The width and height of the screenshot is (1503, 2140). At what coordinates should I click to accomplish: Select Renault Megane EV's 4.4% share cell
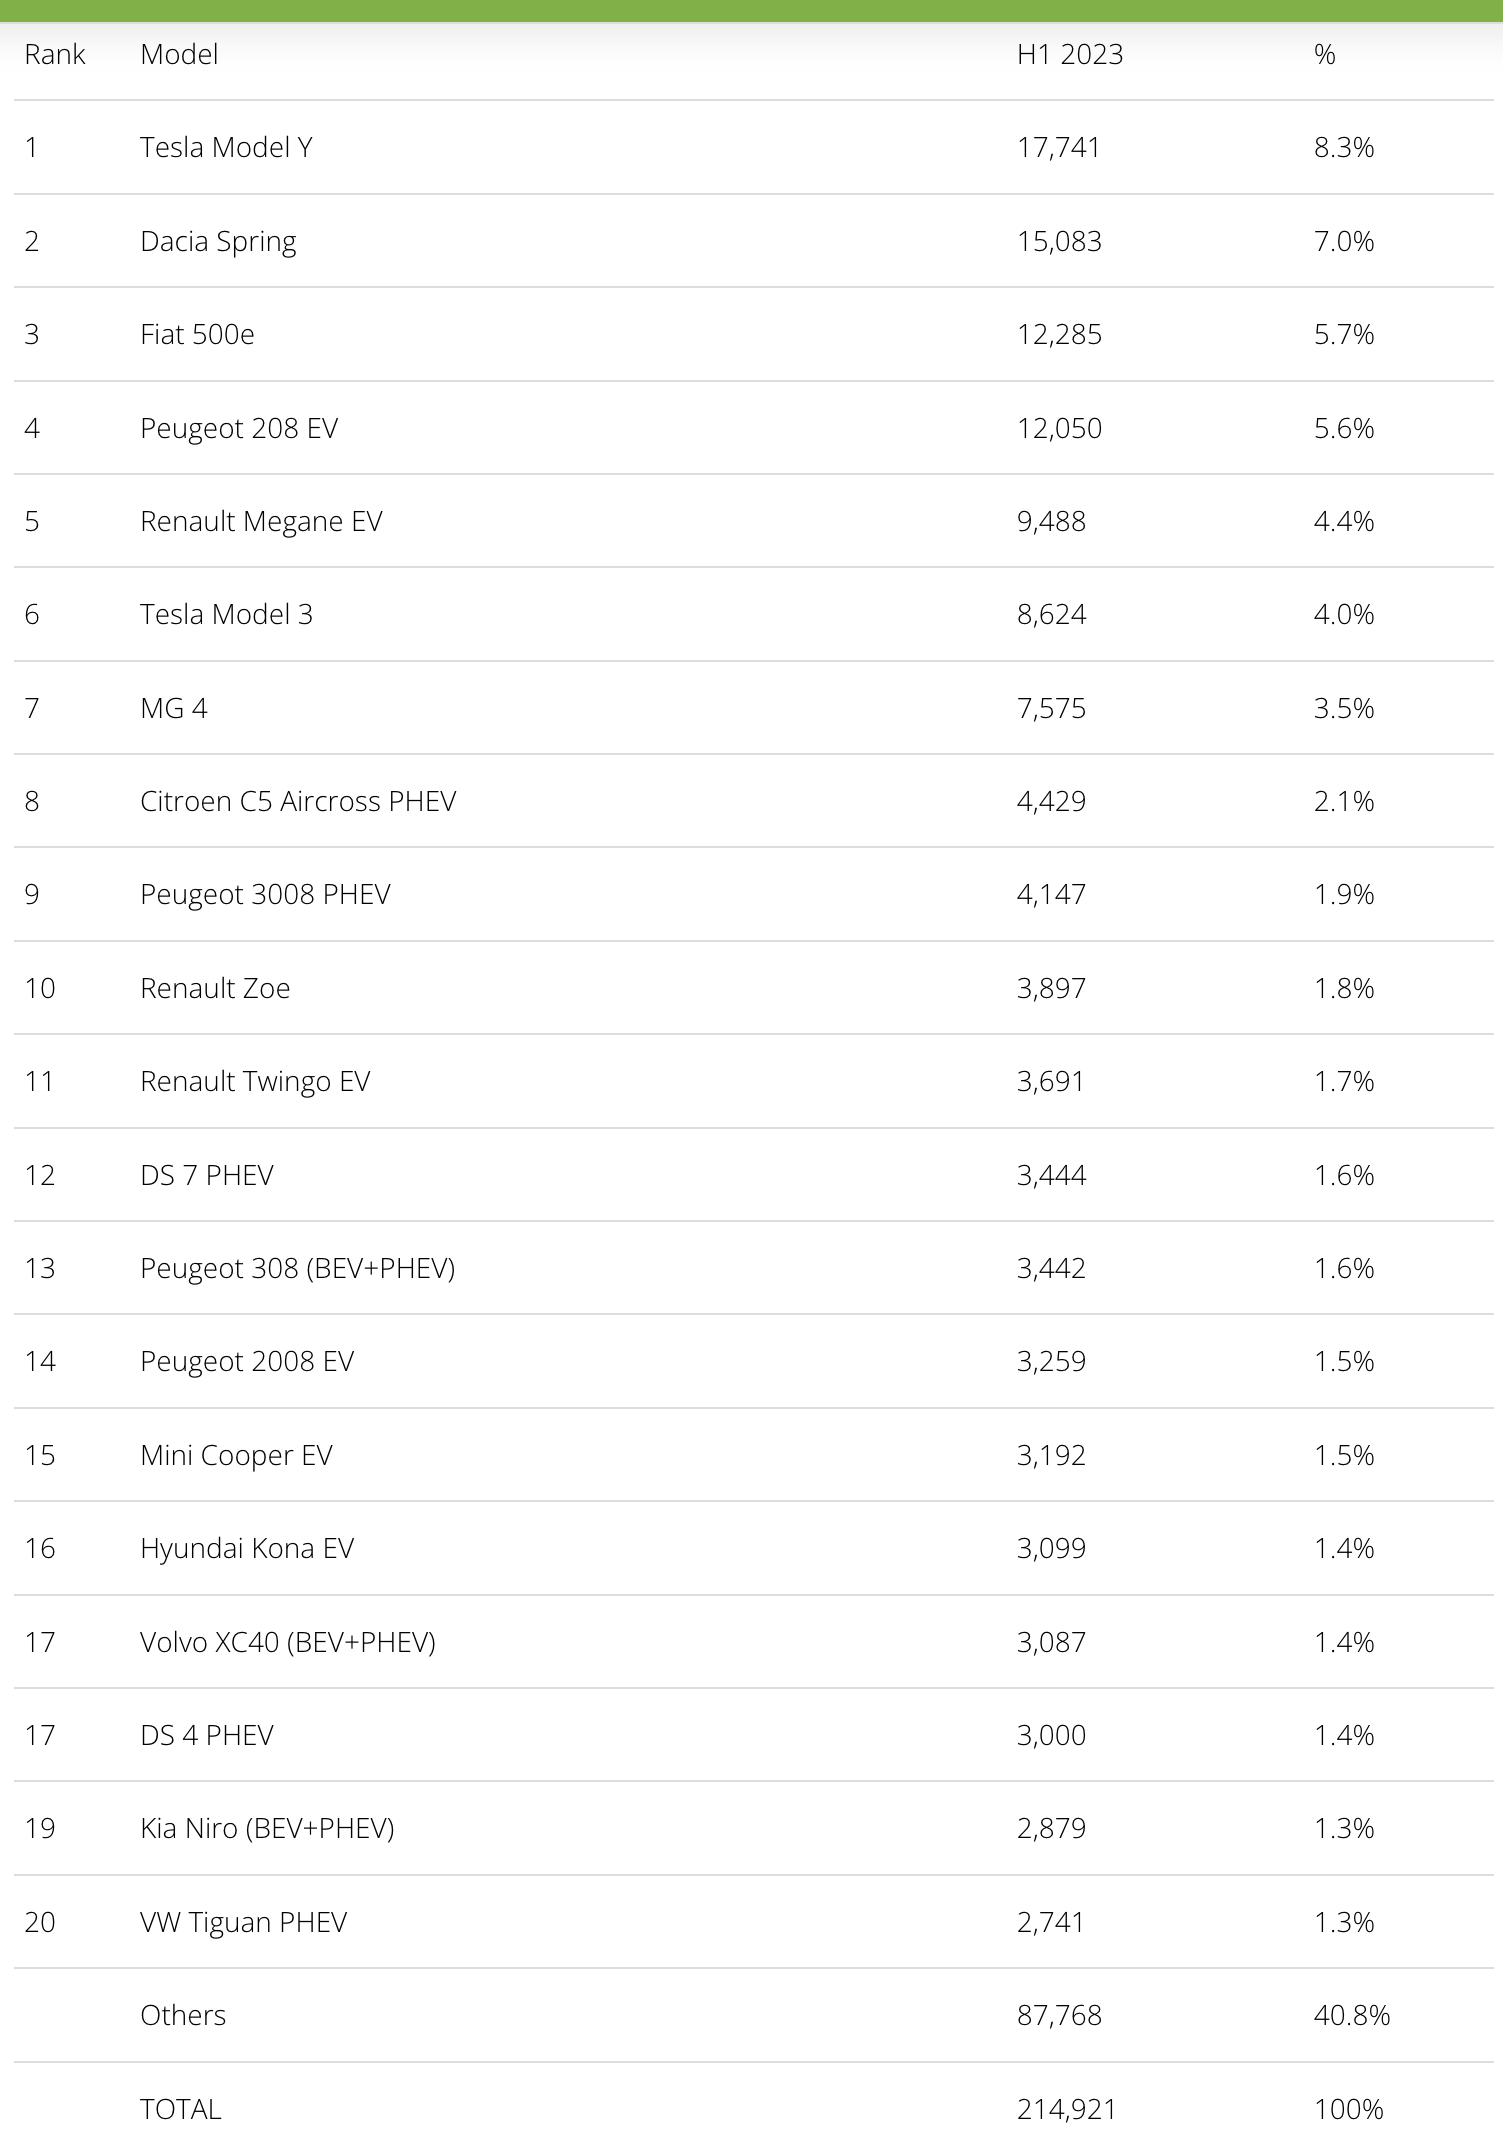point(1343,522)
